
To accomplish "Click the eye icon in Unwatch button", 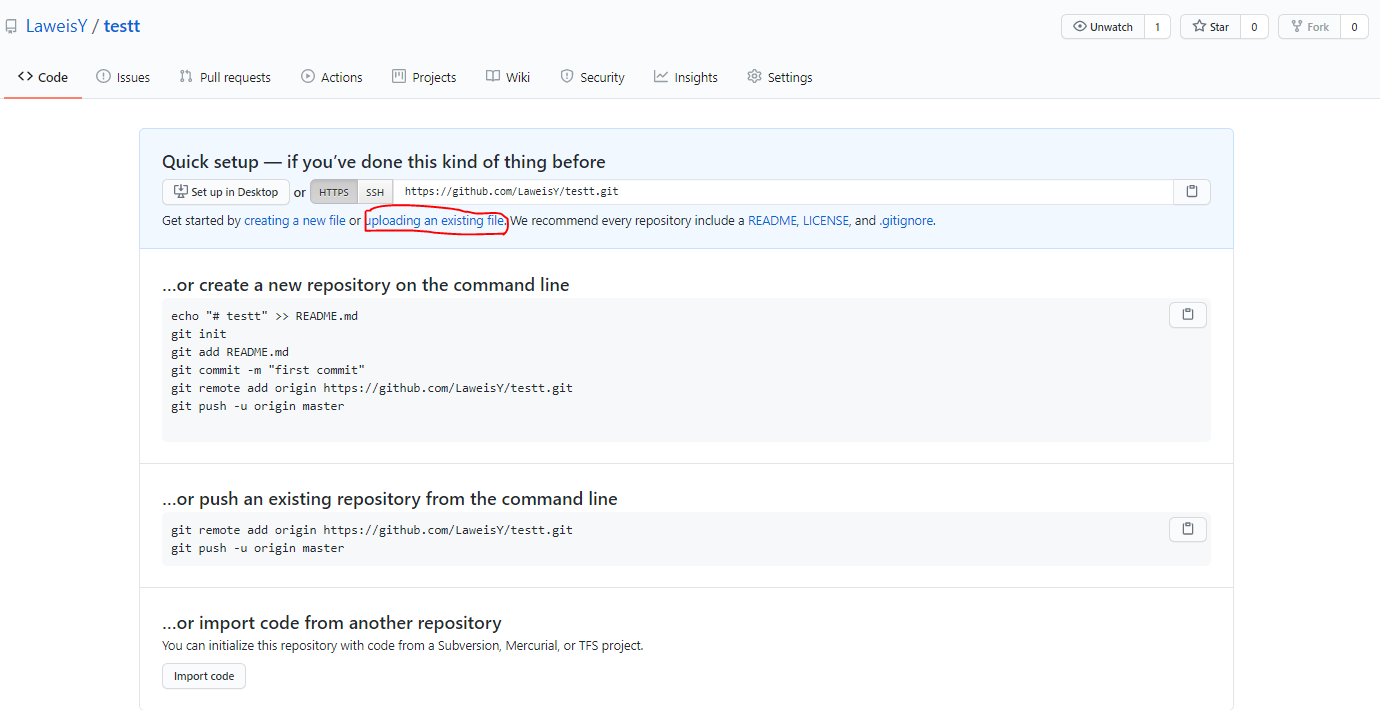I will (1079, 27).
